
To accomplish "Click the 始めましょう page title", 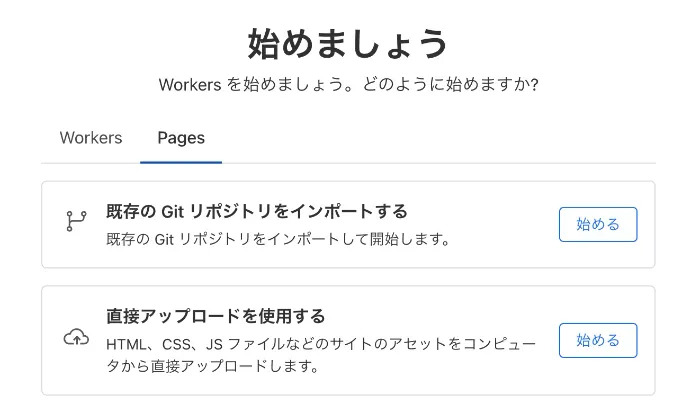I will click(348, 44).
